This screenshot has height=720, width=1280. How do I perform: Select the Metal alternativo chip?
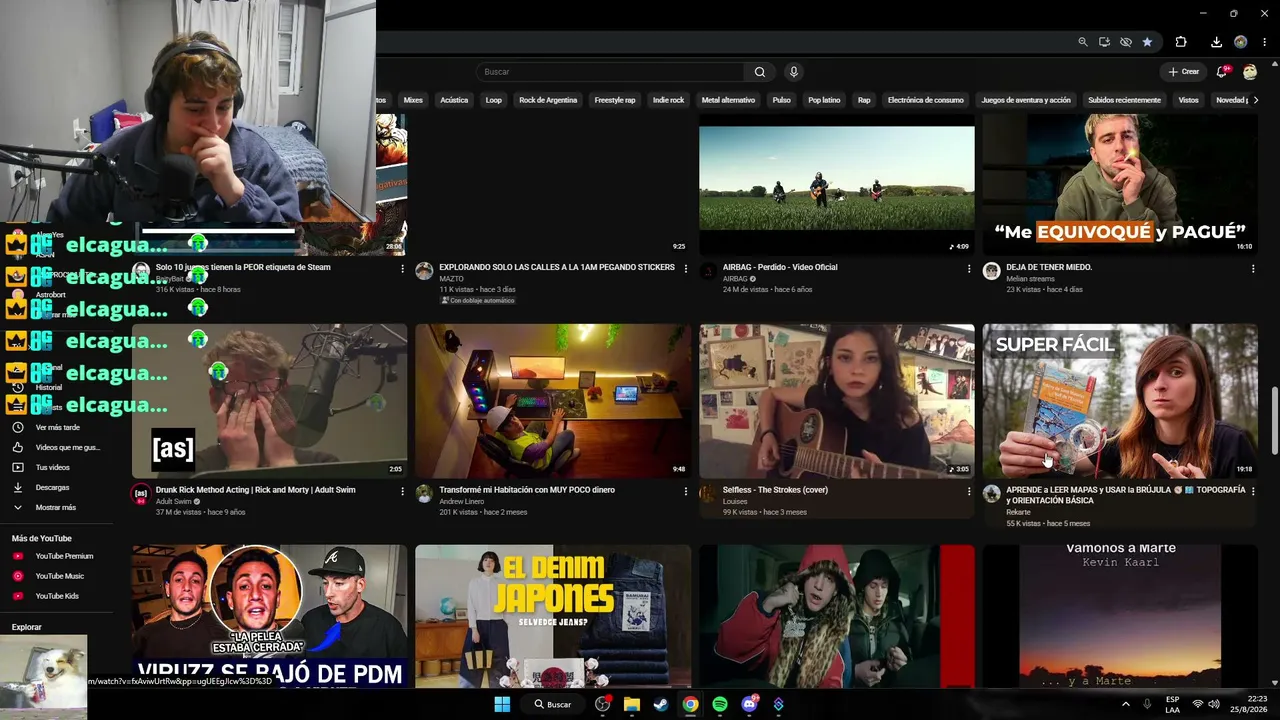click(x=729, y=100)
